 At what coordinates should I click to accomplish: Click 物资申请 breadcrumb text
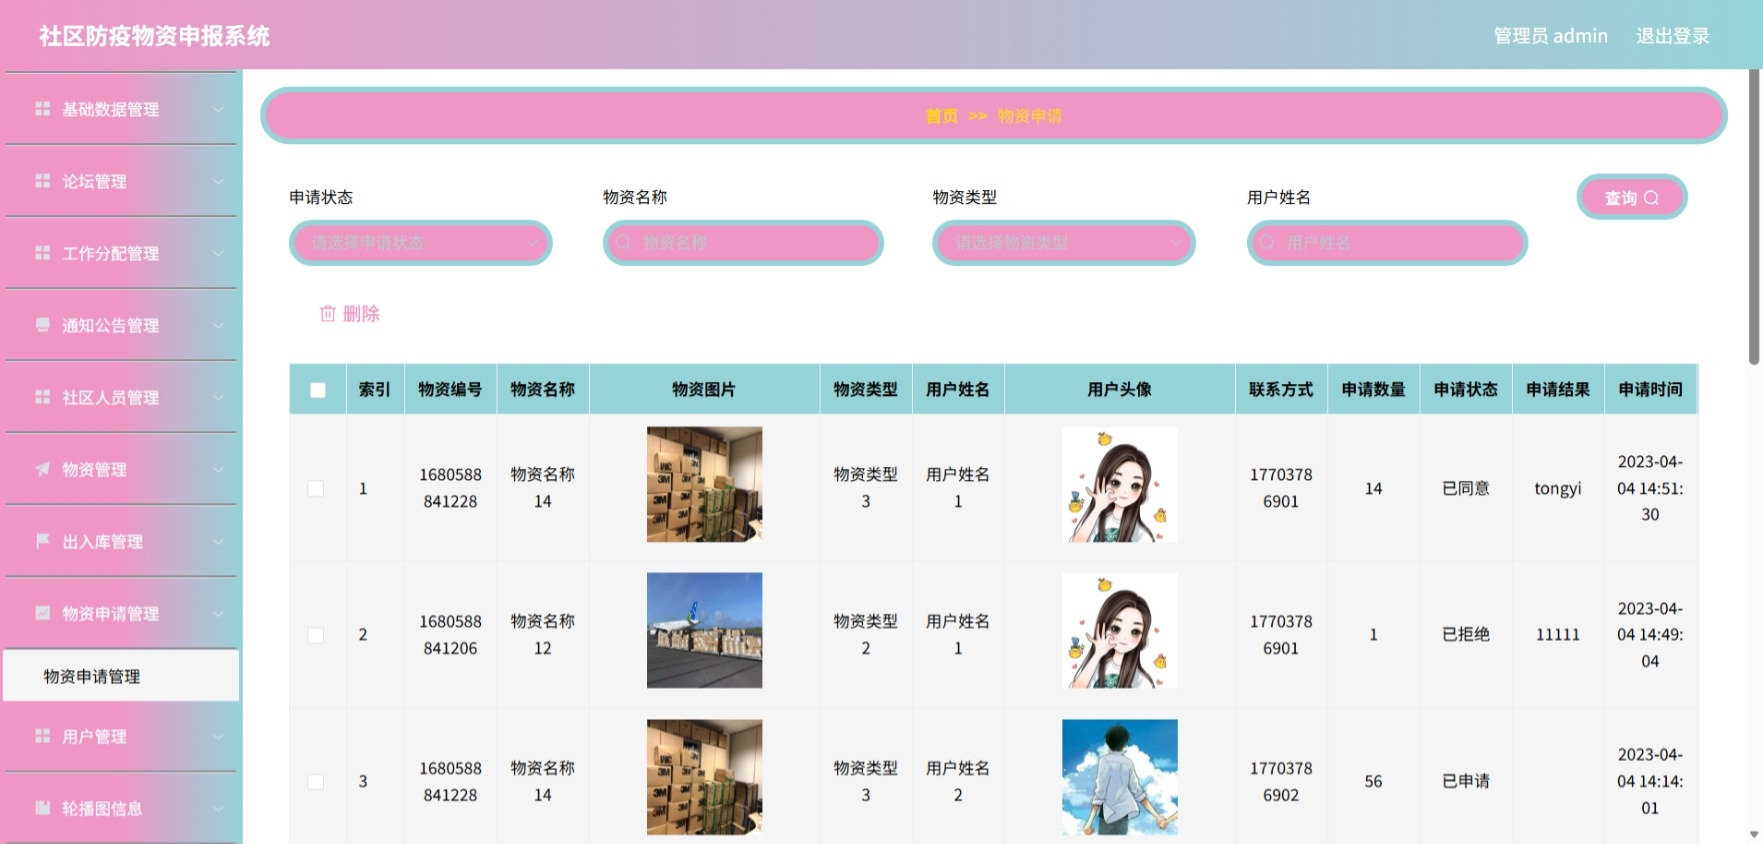pos(1030,116)
